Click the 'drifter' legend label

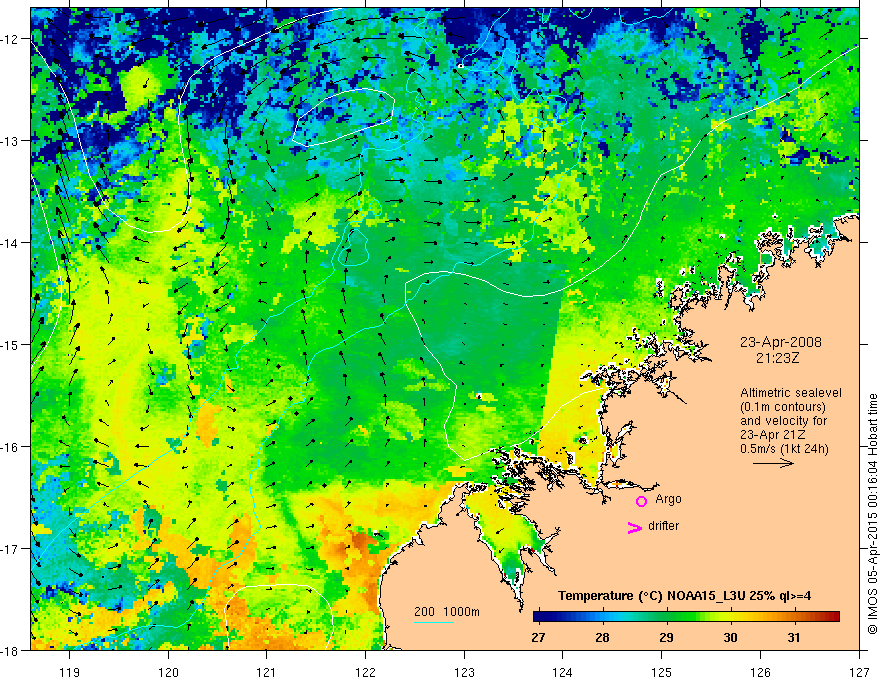click(663, 526)
